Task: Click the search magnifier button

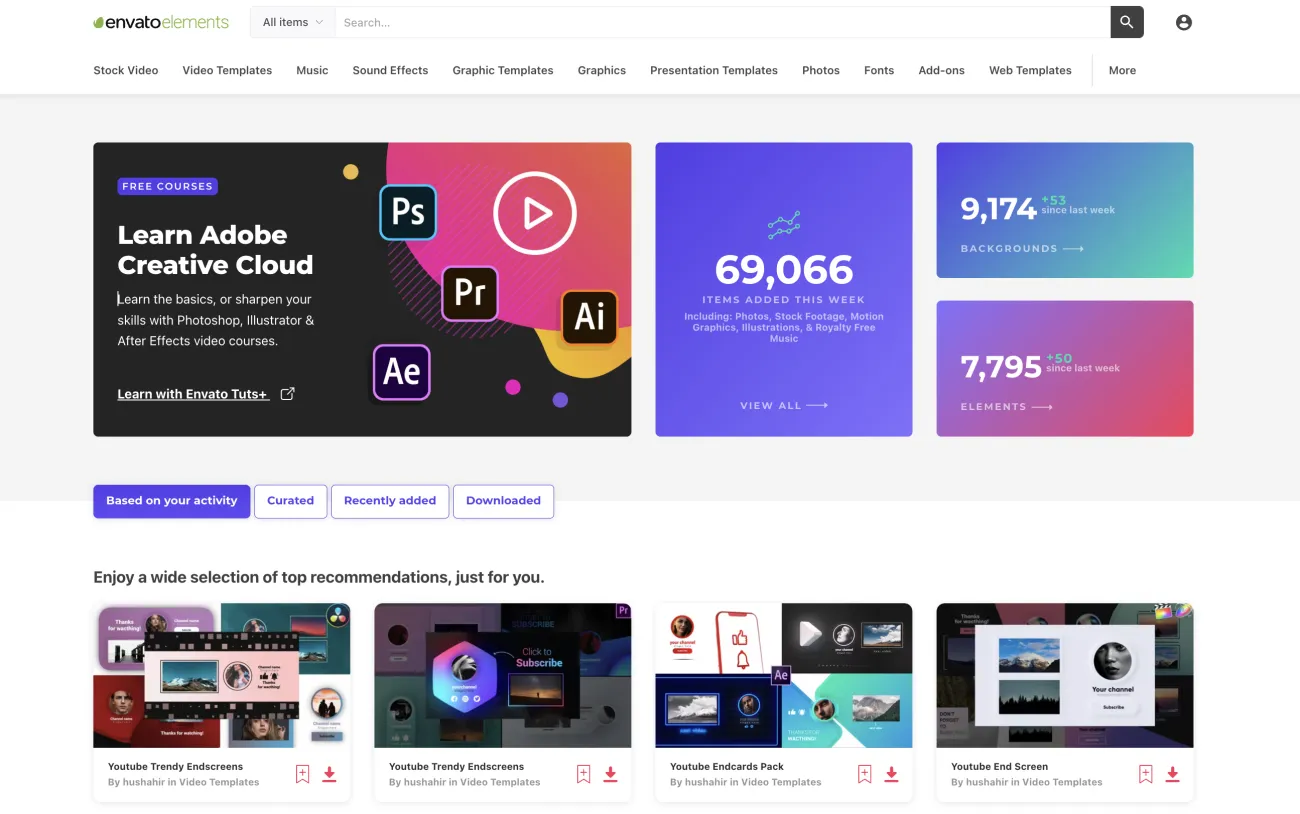Action: point(1127,22)
